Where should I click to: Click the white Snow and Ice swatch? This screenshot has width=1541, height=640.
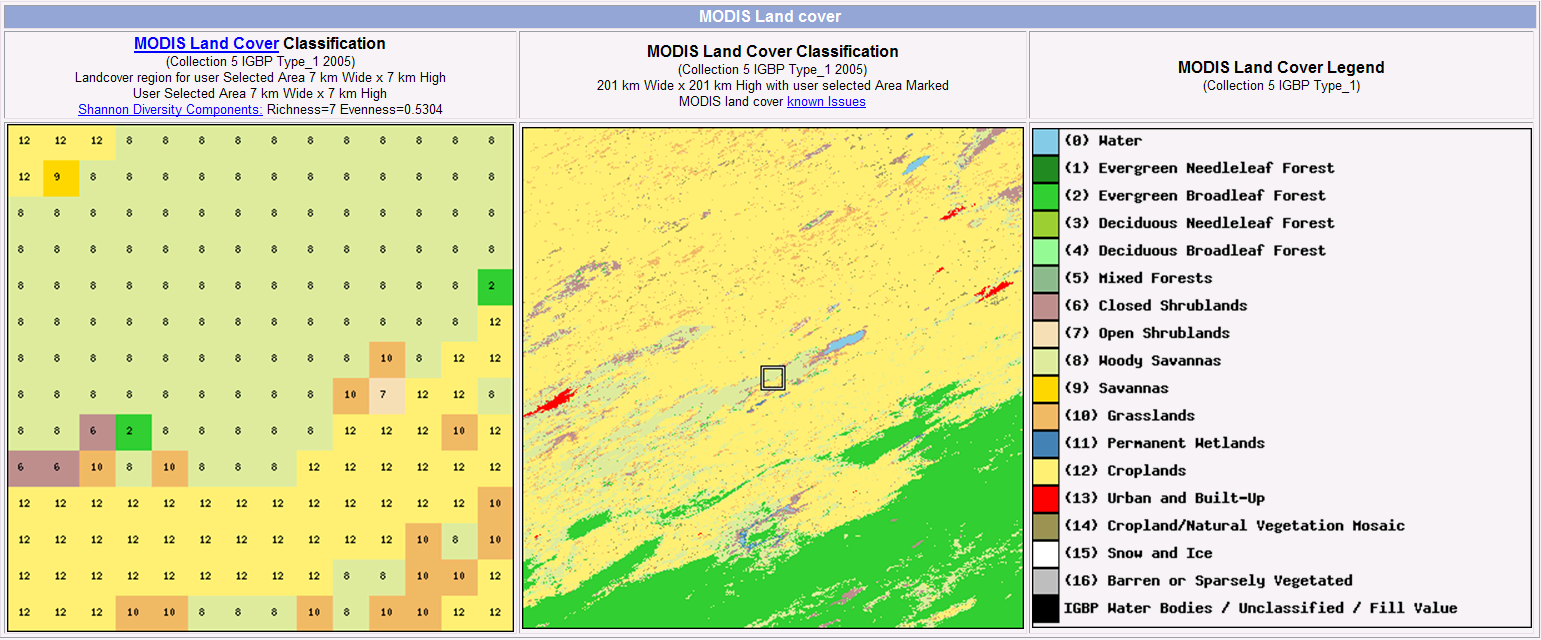(x=1045, y=554)
